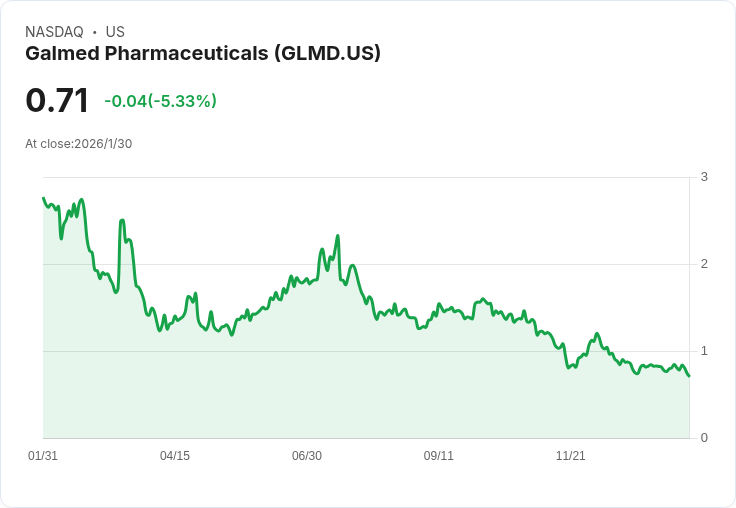Click the NASDAQ exchange label

pyautogui.click(x=54, y=32)
